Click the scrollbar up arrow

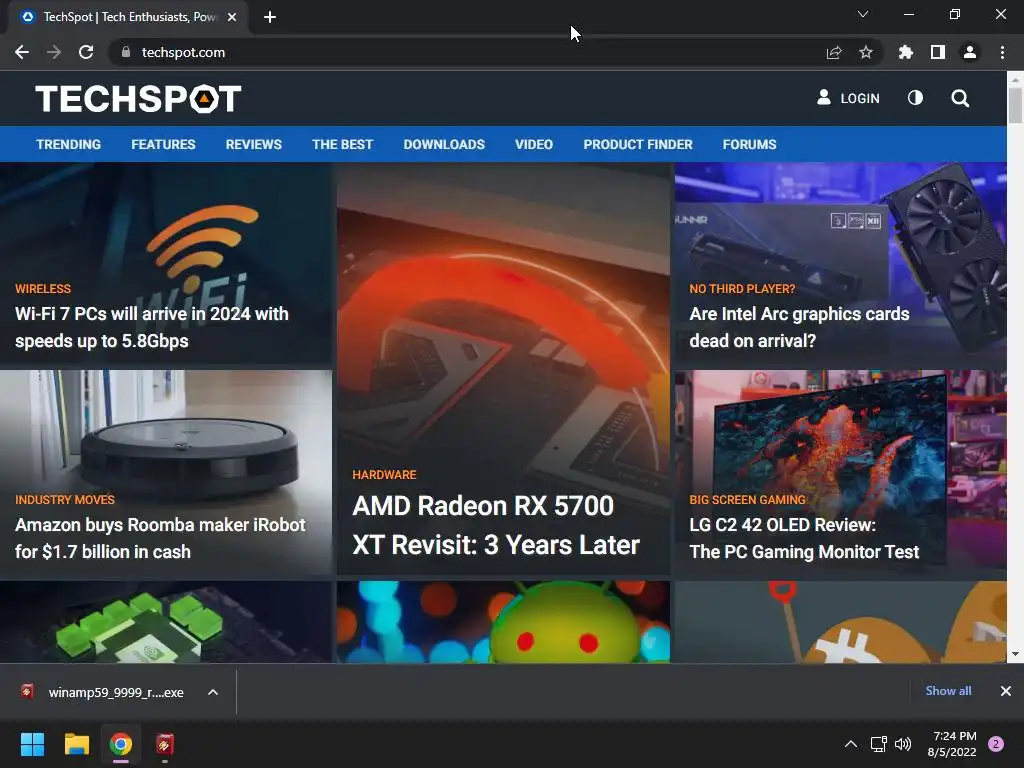point(1015,80)
